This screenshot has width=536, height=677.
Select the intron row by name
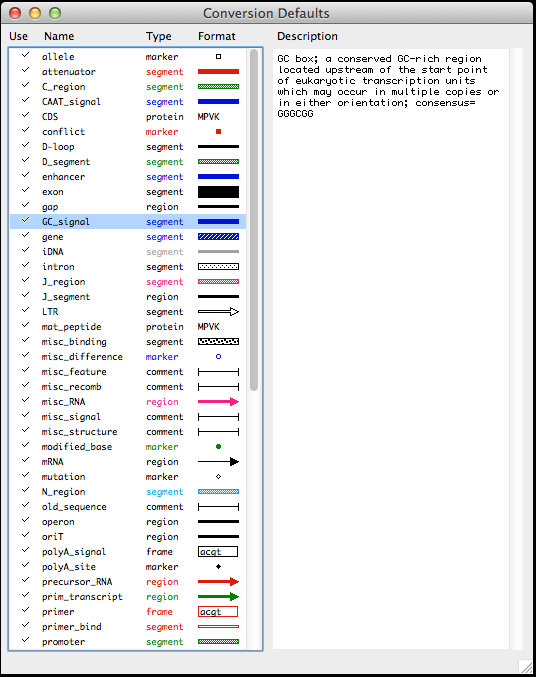pyautogui.click(x=58, y=267)
